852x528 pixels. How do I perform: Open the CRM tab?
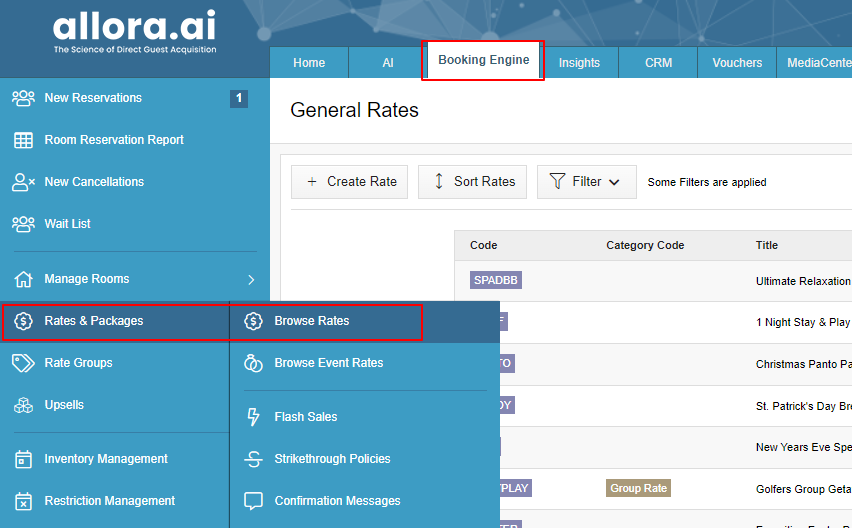click(x=659, y=62)
